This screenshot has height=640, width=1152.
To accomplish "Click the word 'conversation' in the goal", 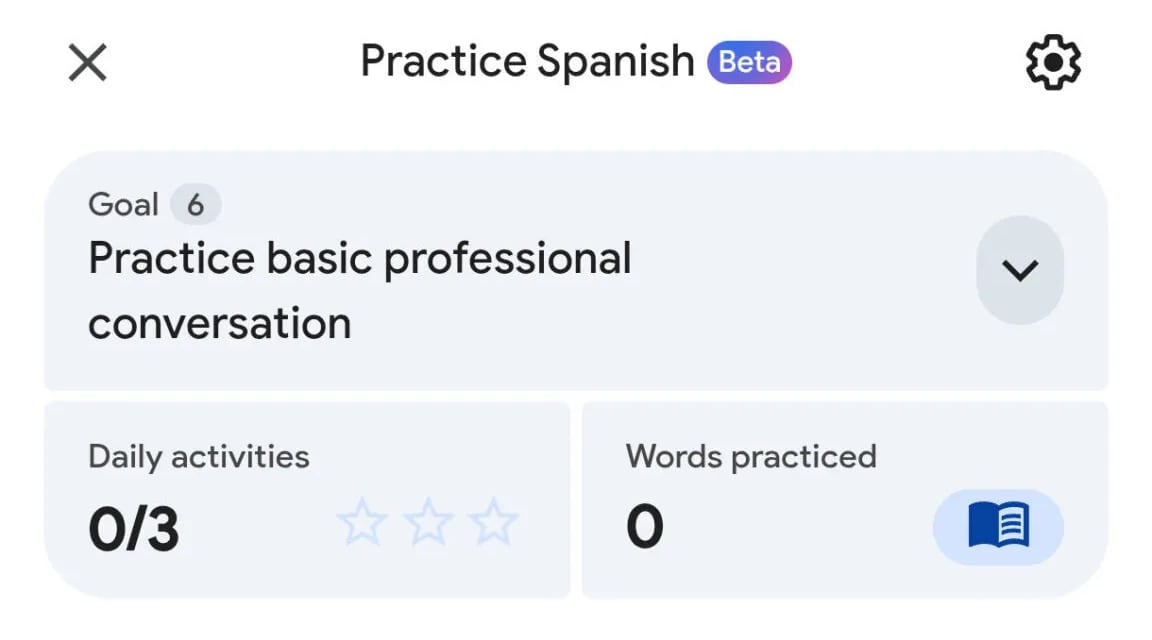I will [220, 323].
